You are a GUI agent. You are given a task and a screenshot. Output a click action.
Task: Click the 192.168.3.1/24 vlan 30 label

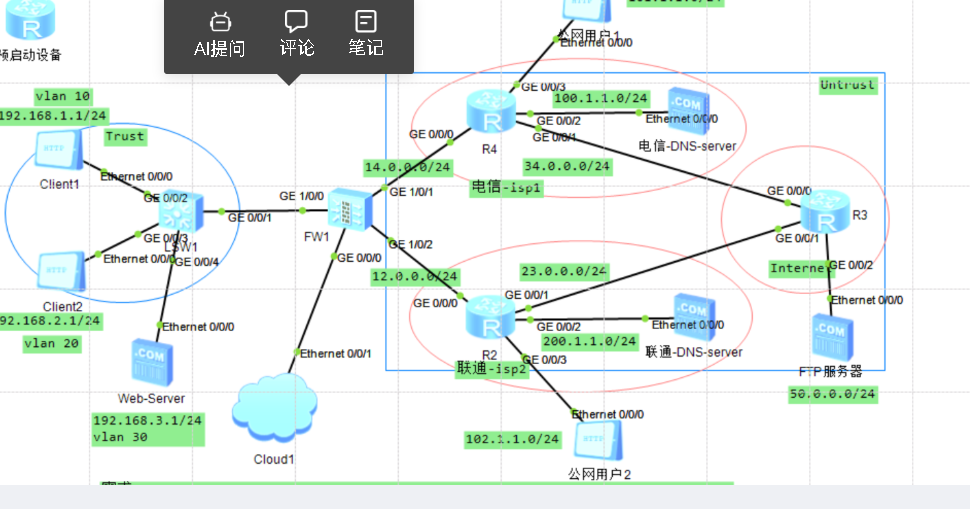pos(148,429)
